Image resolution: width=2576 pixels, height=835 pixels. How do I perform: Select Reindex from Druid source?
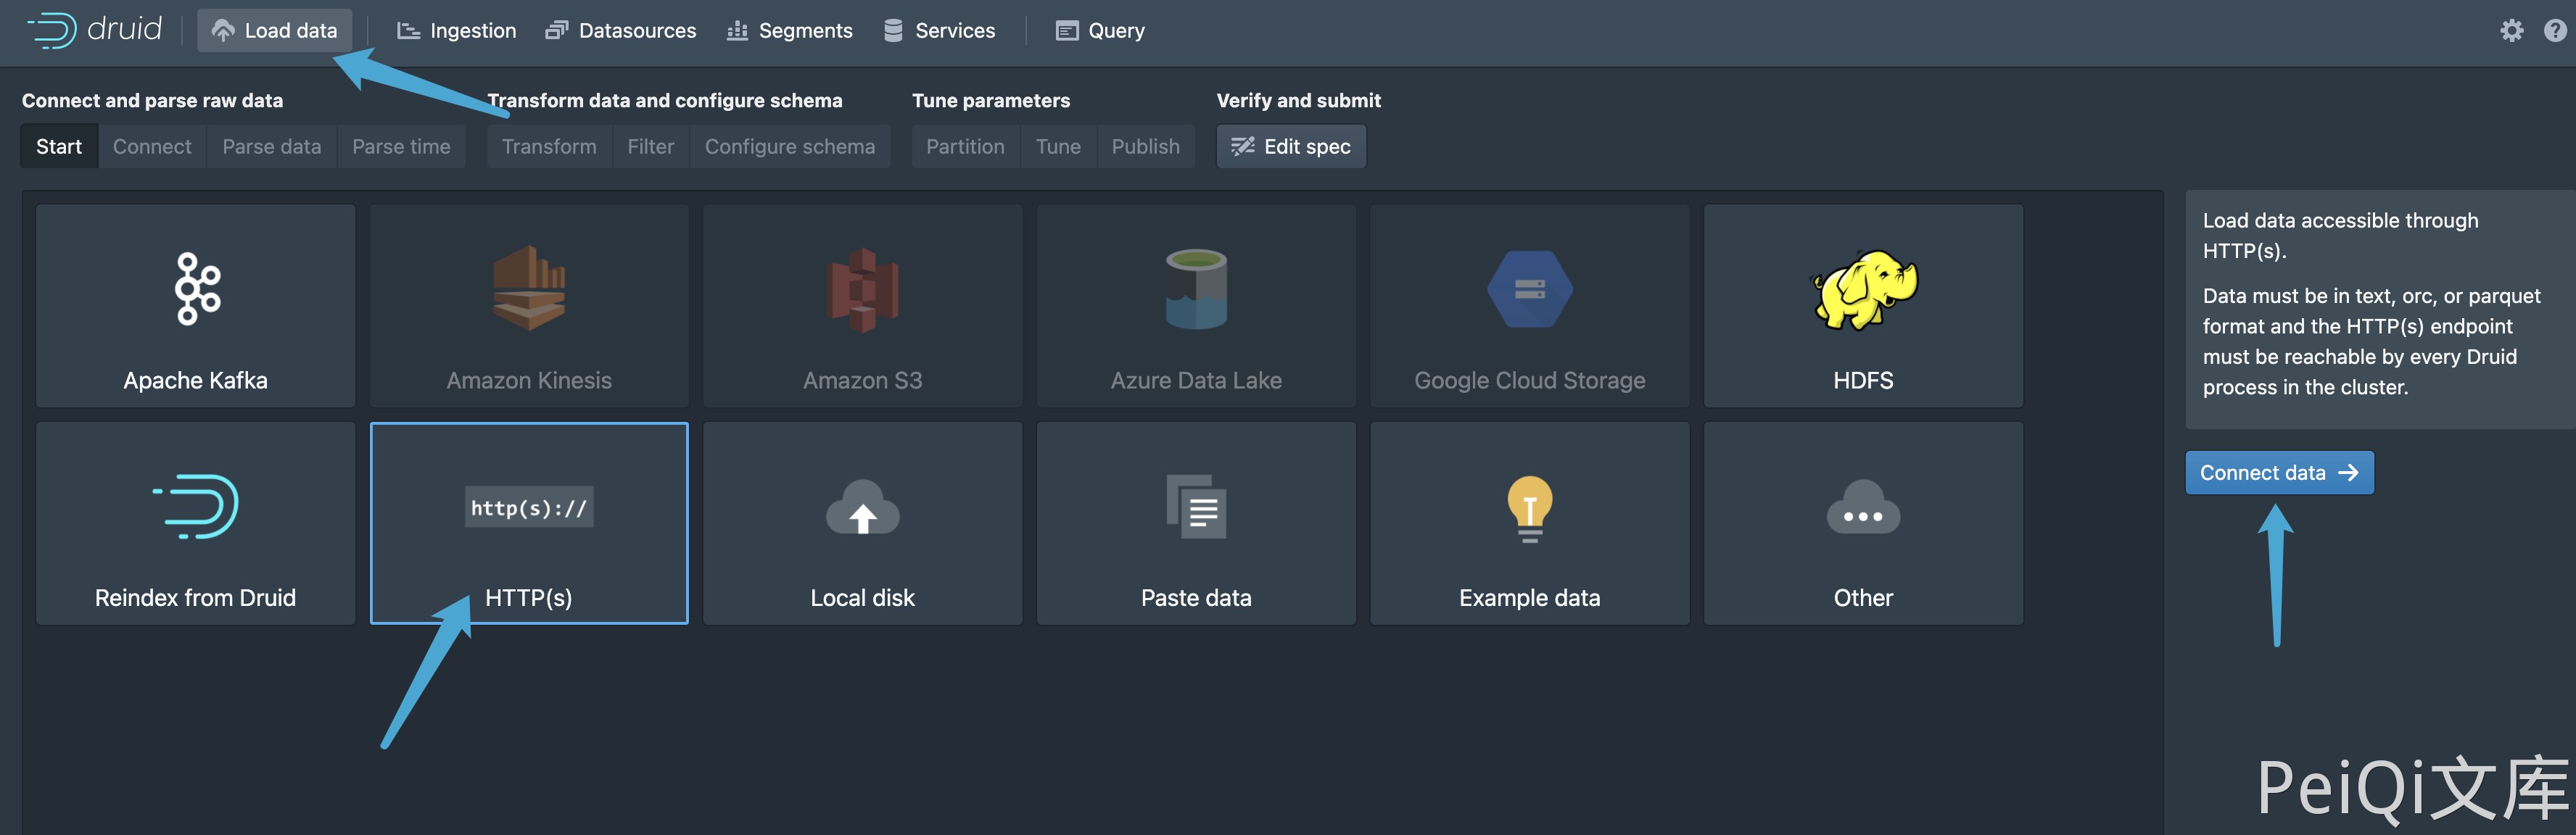pyautogui.click(x=195, y=523)
